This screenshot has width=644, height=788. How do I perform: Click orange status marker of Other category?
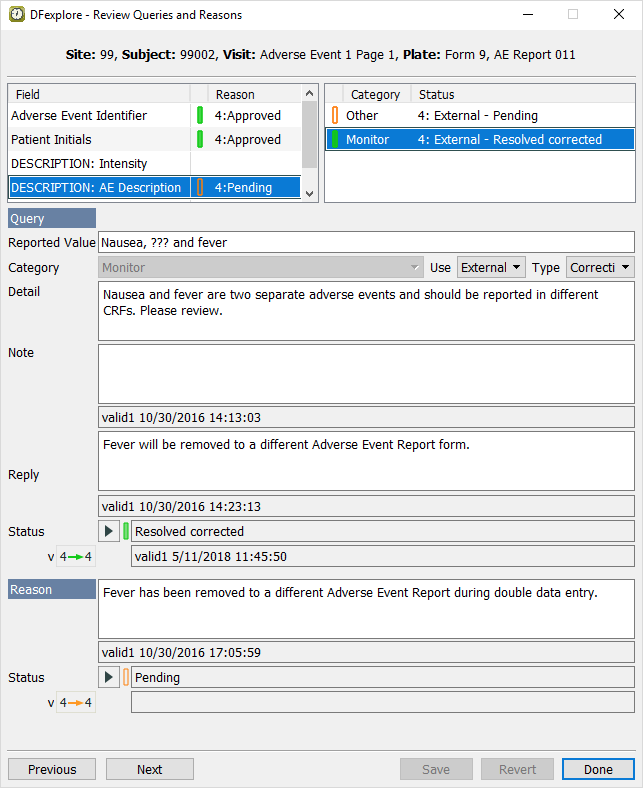tap(335, 116)
